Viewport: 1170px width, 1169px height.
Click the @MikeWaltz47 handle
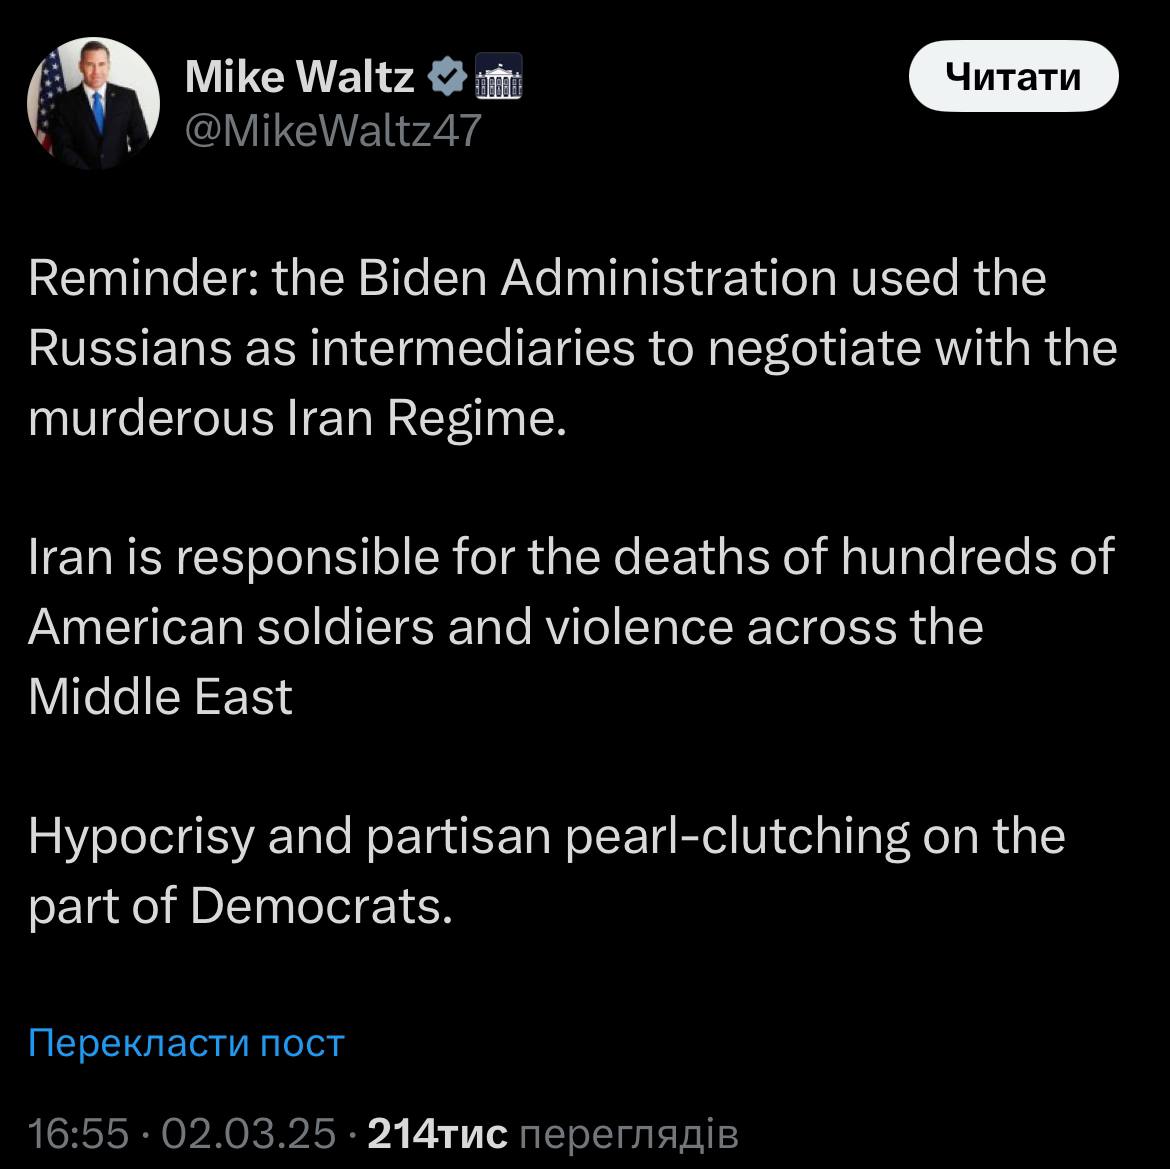click(334, 130)
